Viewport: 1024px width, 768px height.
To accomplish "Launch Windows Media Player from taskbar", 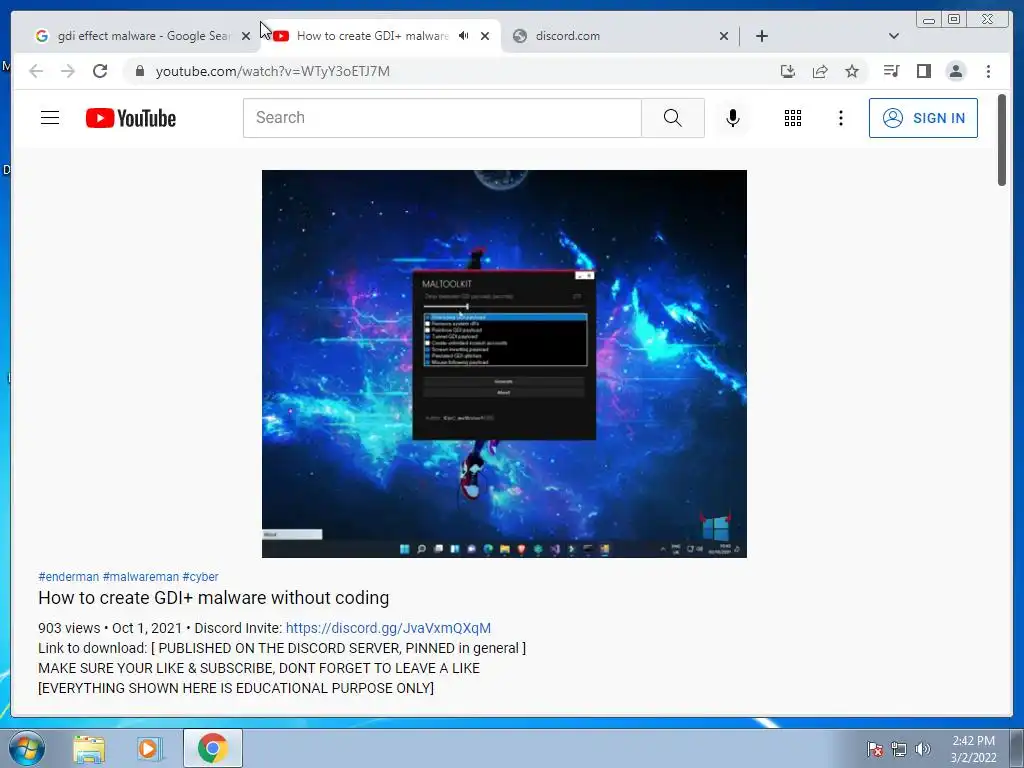I will 150,748.
